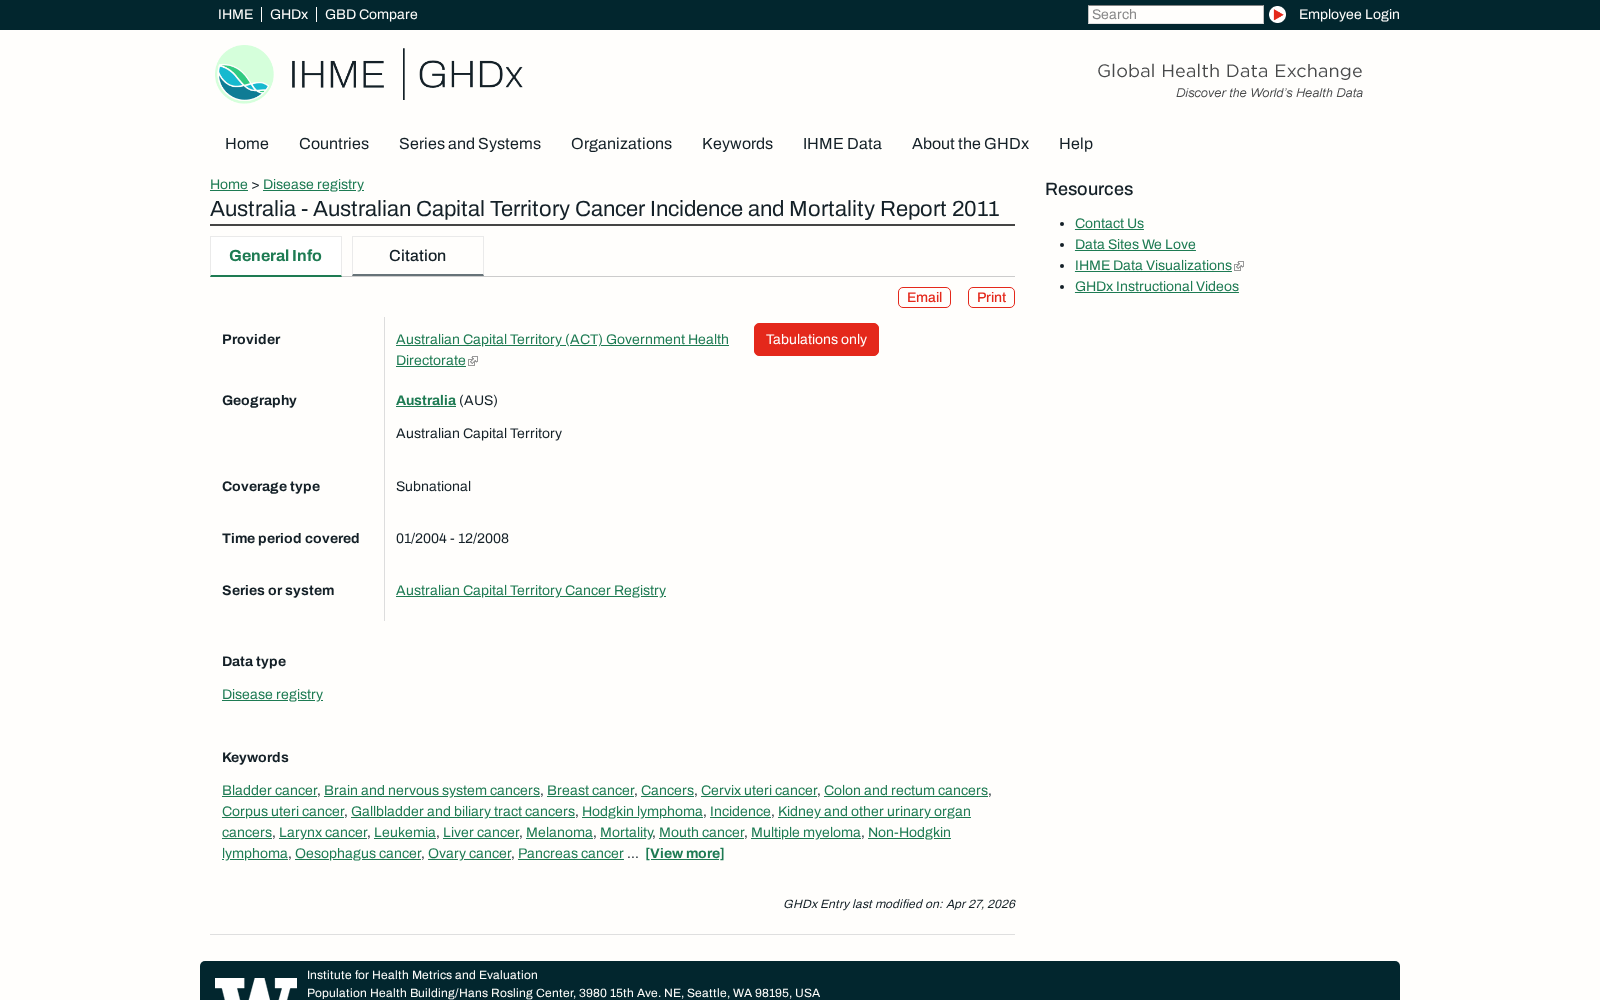The image size is (1600, 1000).
Task: Open the Mouth cancer keyword
Action: [701, 832]
